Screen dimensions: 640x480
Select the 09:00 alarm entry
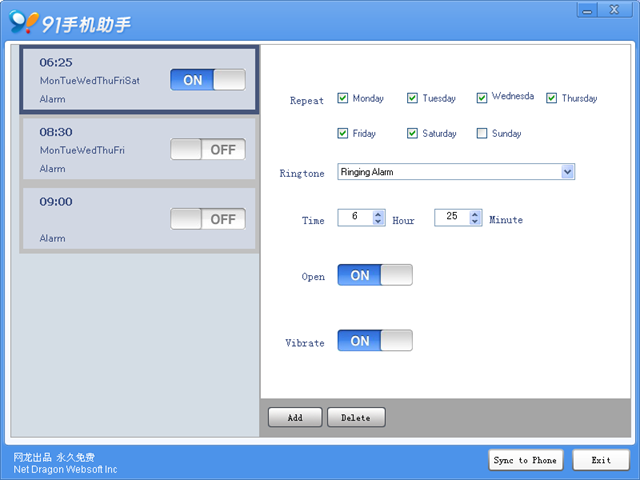click(139, 218)
